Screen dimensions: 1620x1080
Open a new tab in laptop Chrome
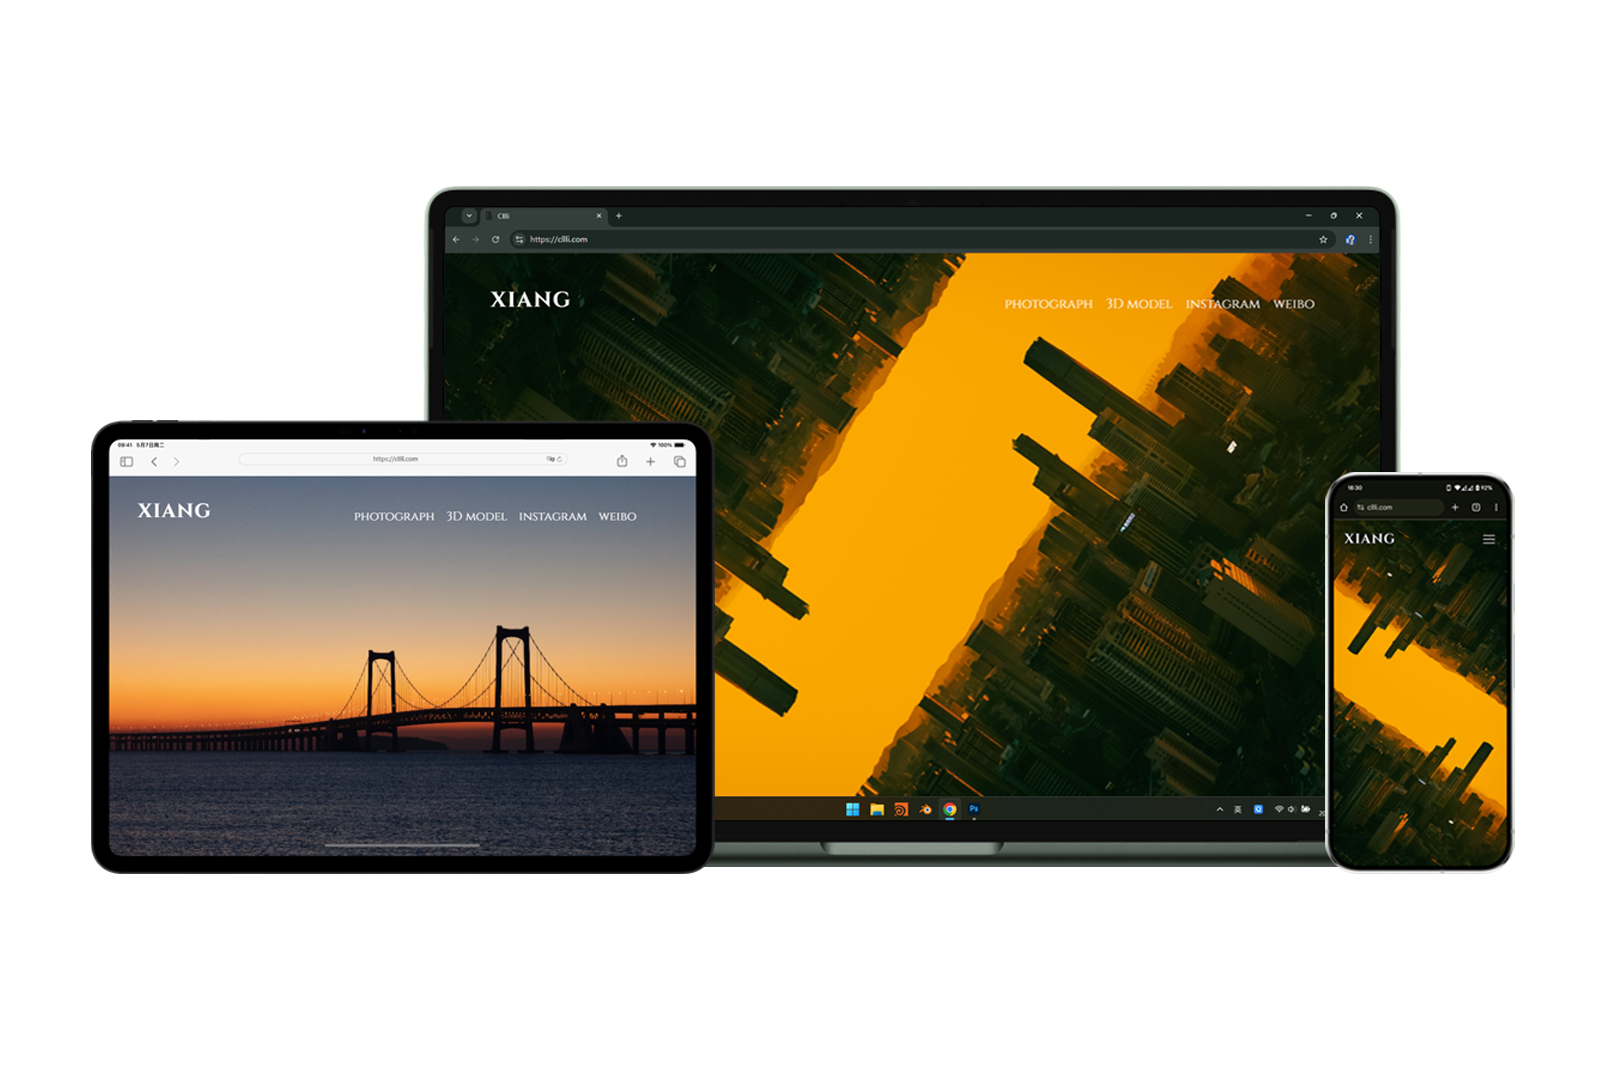click(619, 215)
